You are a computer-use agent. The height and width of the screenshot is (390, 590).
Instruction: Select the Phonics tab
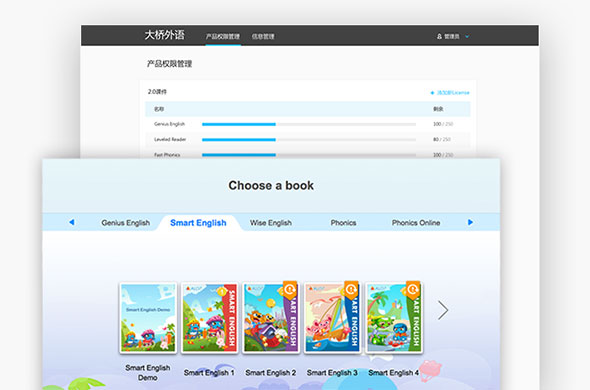(x=343, y=223)
